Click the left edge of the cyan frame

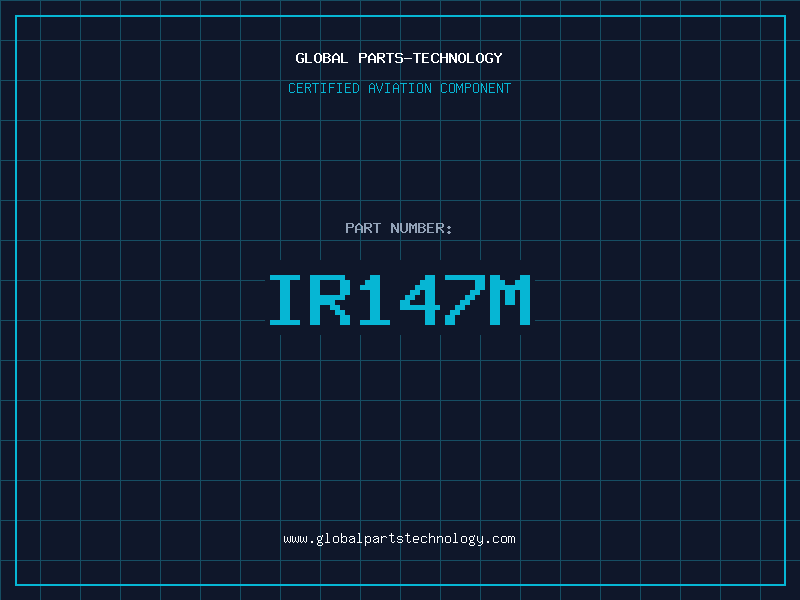point(16,300)
